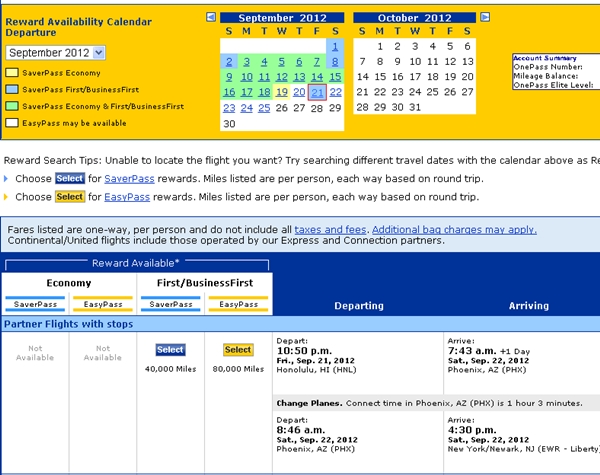Click the SaverPass First/BusinessFirst blue legend swatch

coord(12,90)
